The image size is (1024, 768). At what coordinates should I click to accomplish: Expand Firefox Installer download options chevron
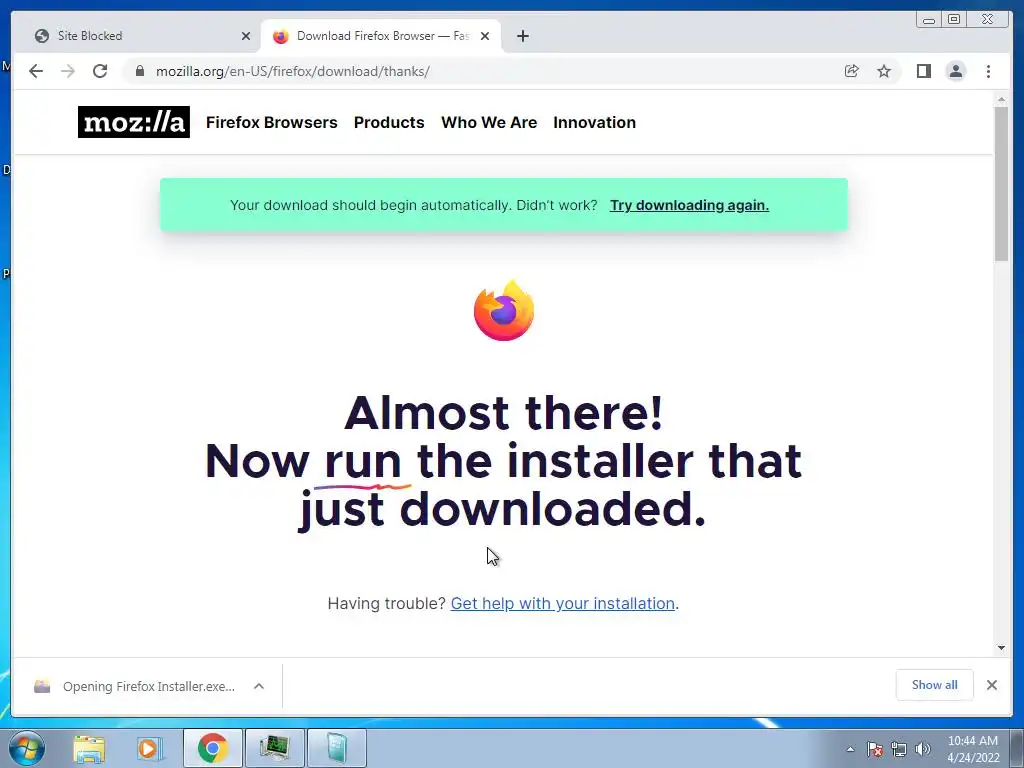coord(259,686)
